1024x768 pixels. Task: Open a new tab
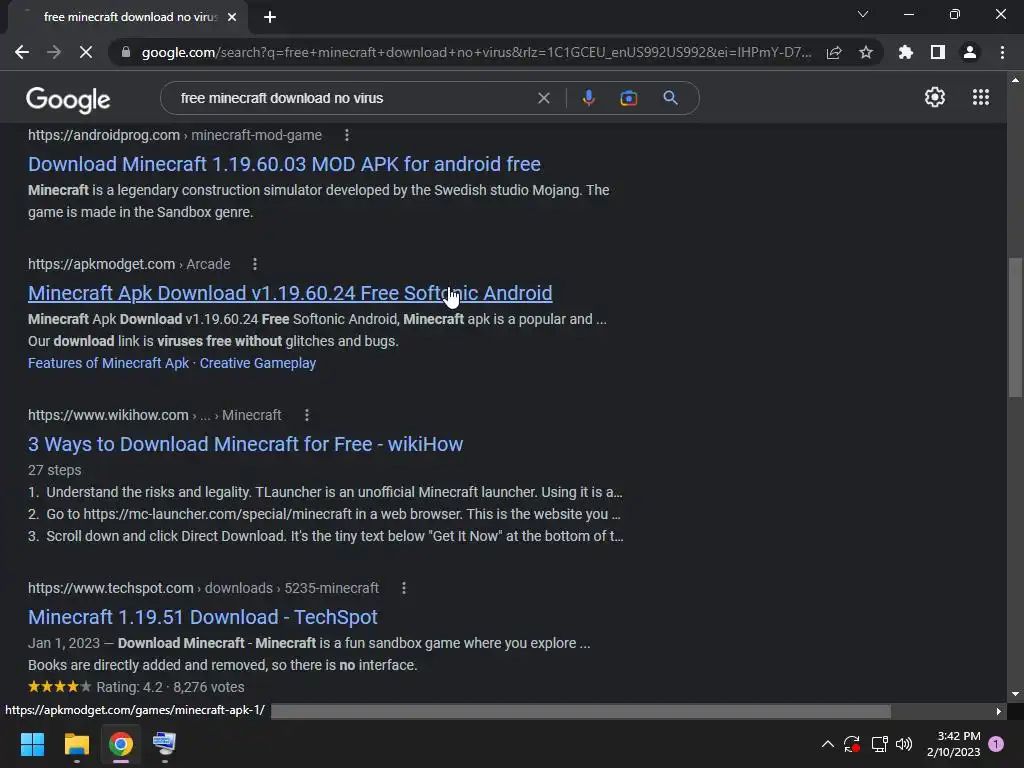point(270,17)
